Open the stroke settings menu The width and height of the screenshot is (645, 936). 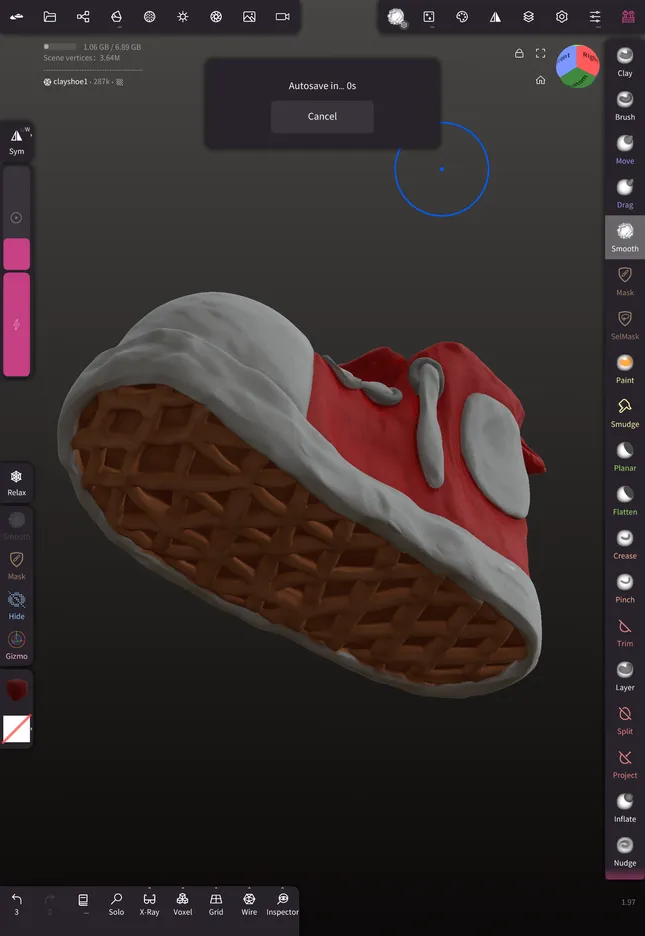coord(428,17)
